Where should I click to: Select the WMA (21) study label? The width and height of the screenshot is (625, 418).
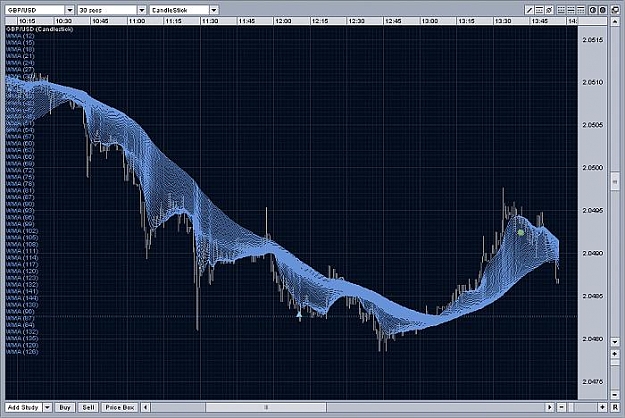pyautogui.click(x=20, y=56)
